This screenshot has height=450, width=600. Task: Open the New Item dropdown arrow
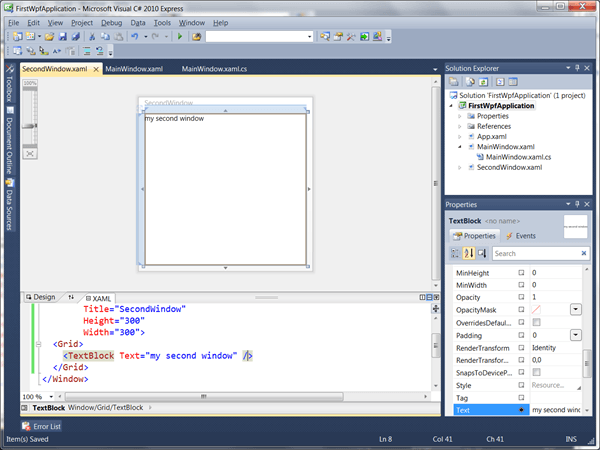pyautogui.click(x=39, y=37)
